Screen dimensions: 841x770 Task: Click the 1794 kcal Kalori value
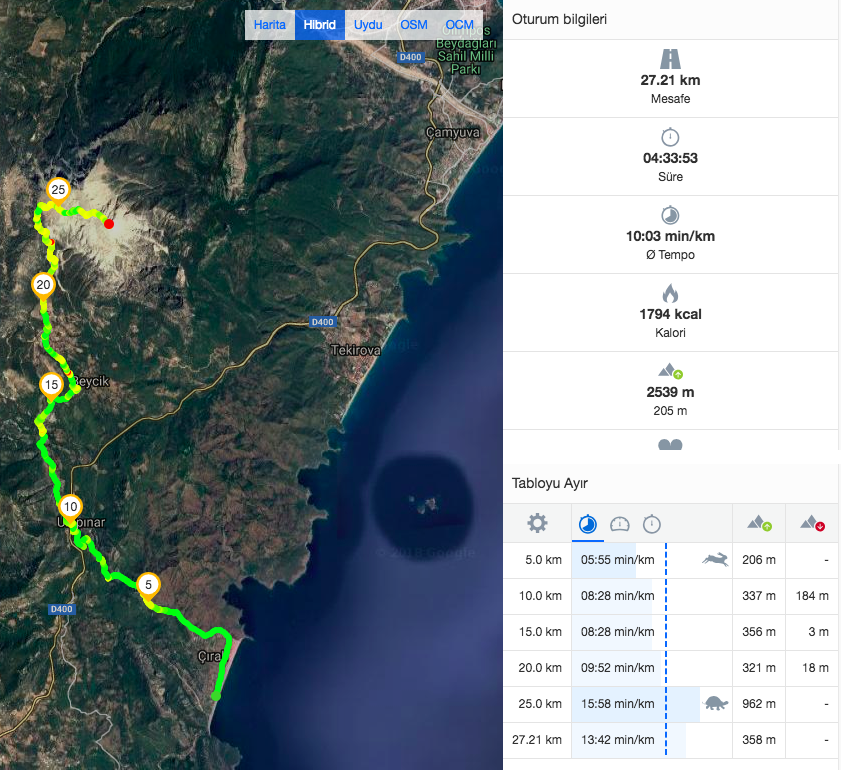click(x=670, y=314)
